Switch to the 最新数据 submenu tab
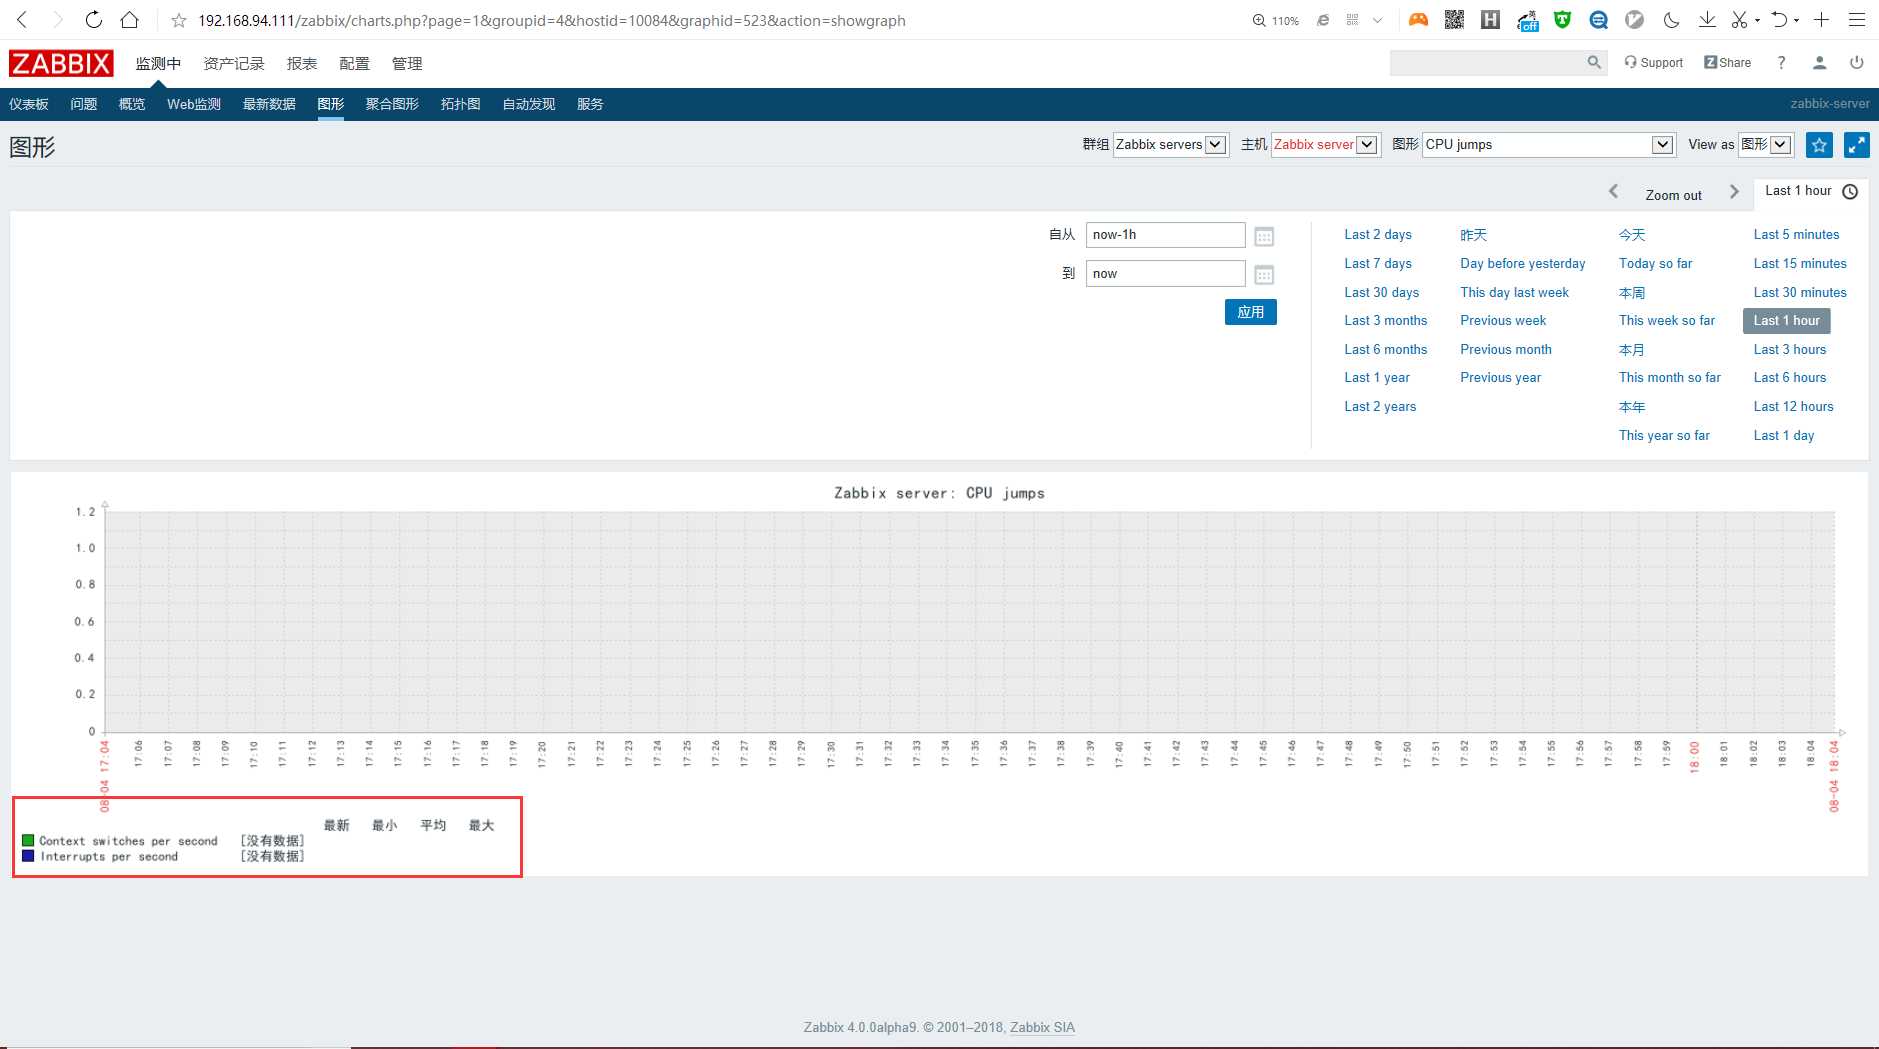This screenshot has width=1879, height=1049. coord(269,104)
